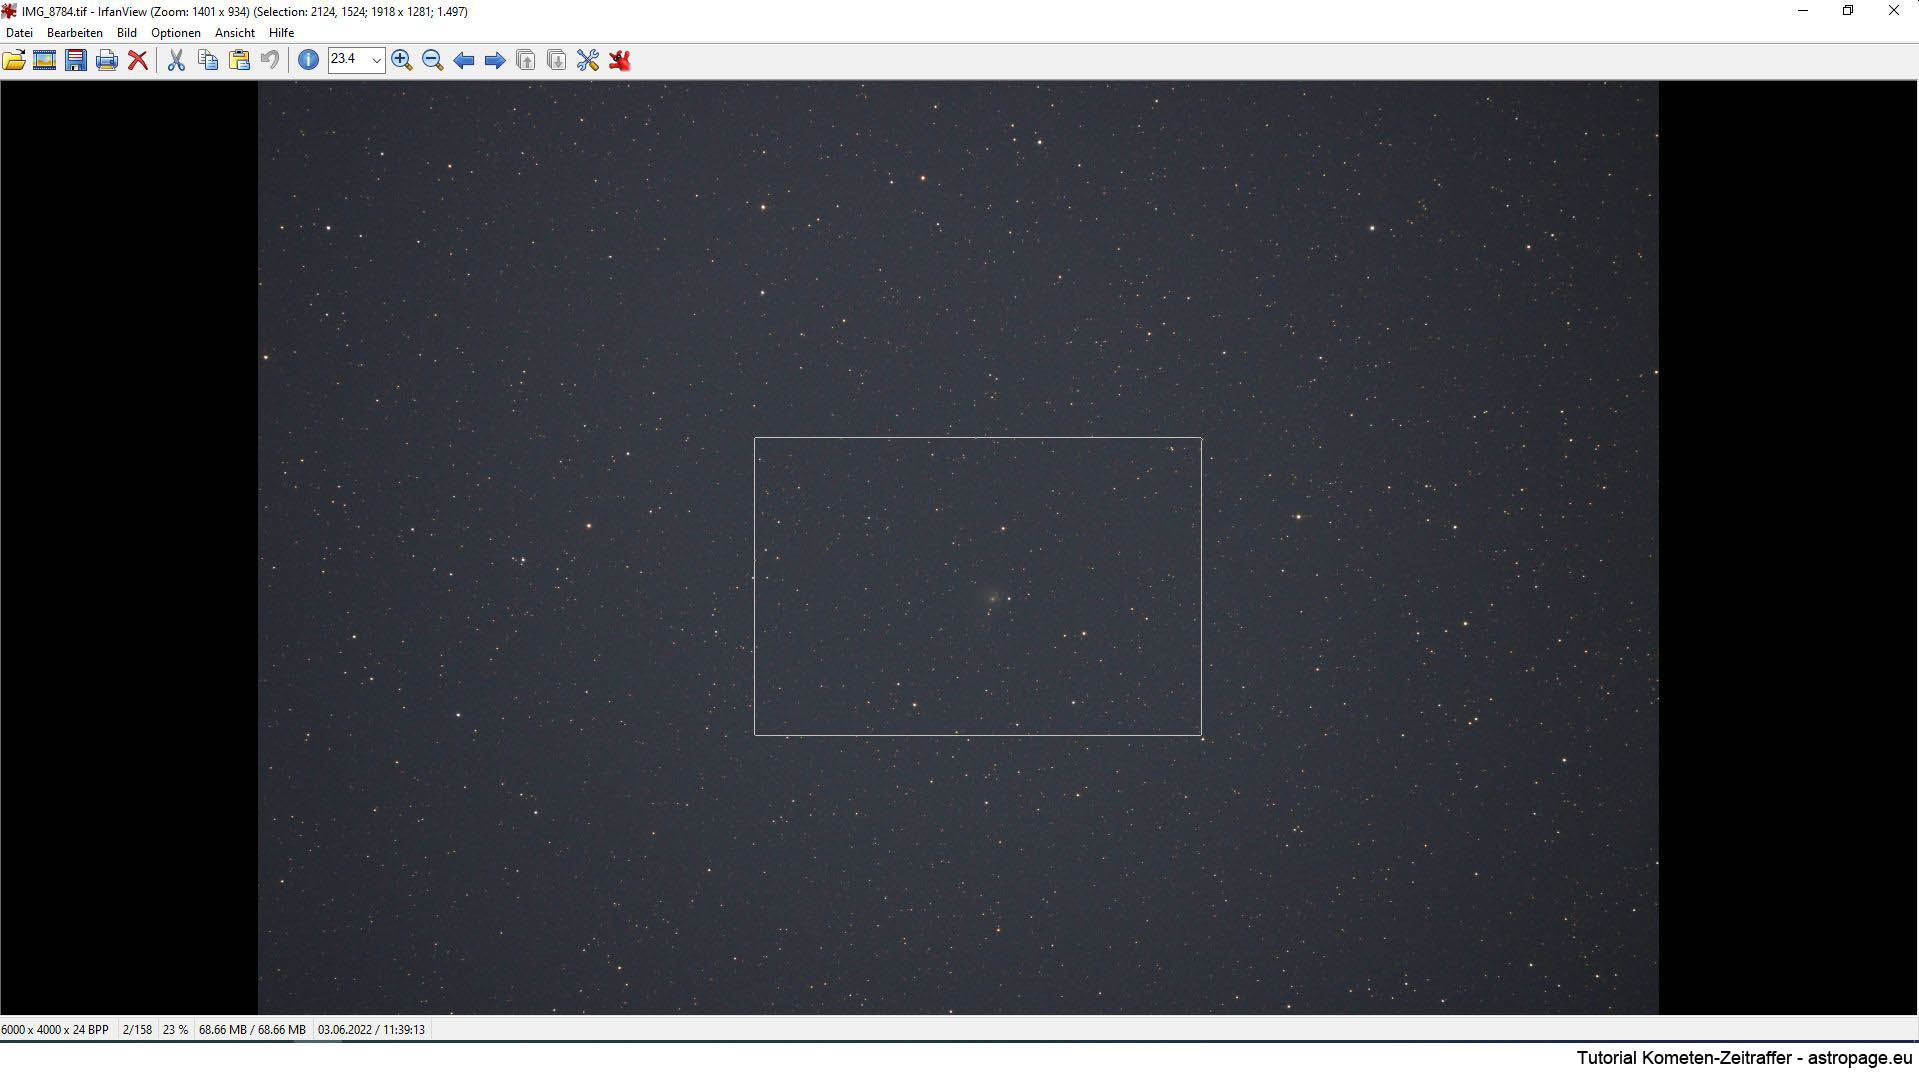Click the date 03.06.2022 / 11:39:13
The image size is (1919, 1073).
(x=371, y=1029)
